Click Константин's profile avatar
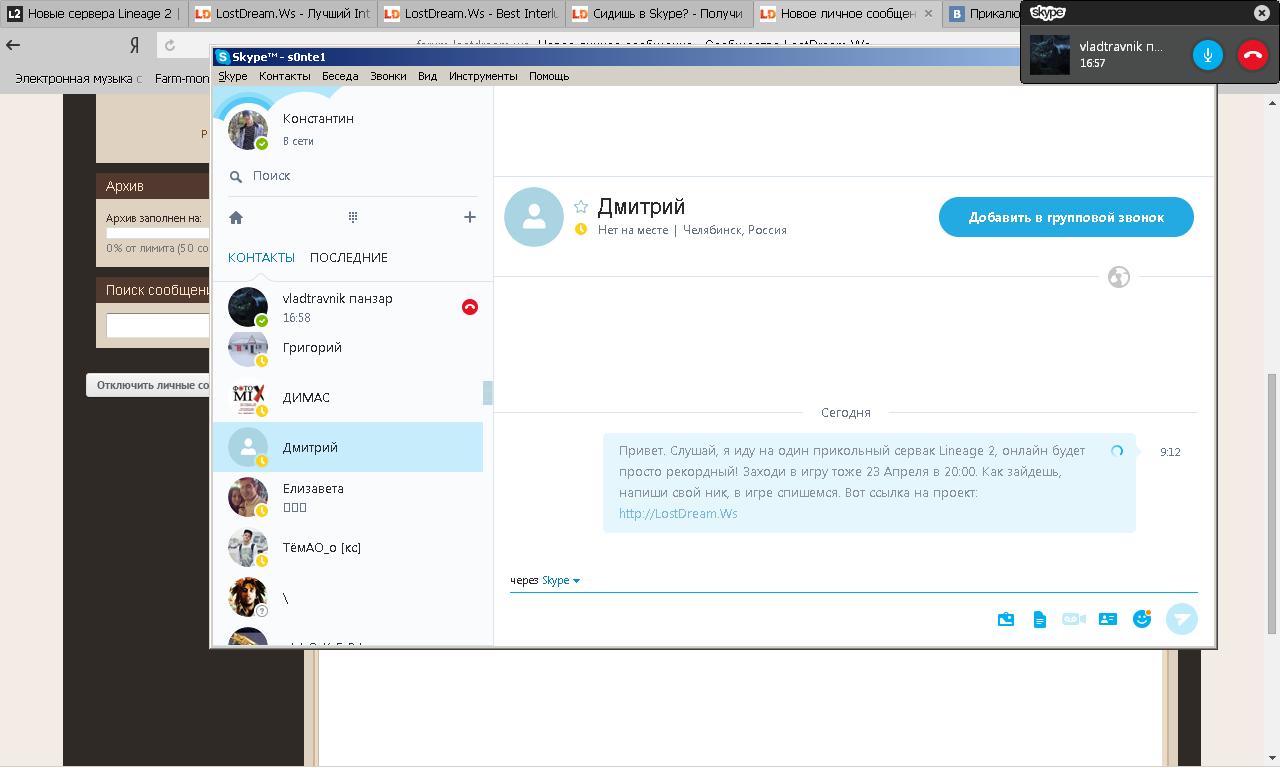Viewport: 1280px width, 768px height. (x=248, y=130)
